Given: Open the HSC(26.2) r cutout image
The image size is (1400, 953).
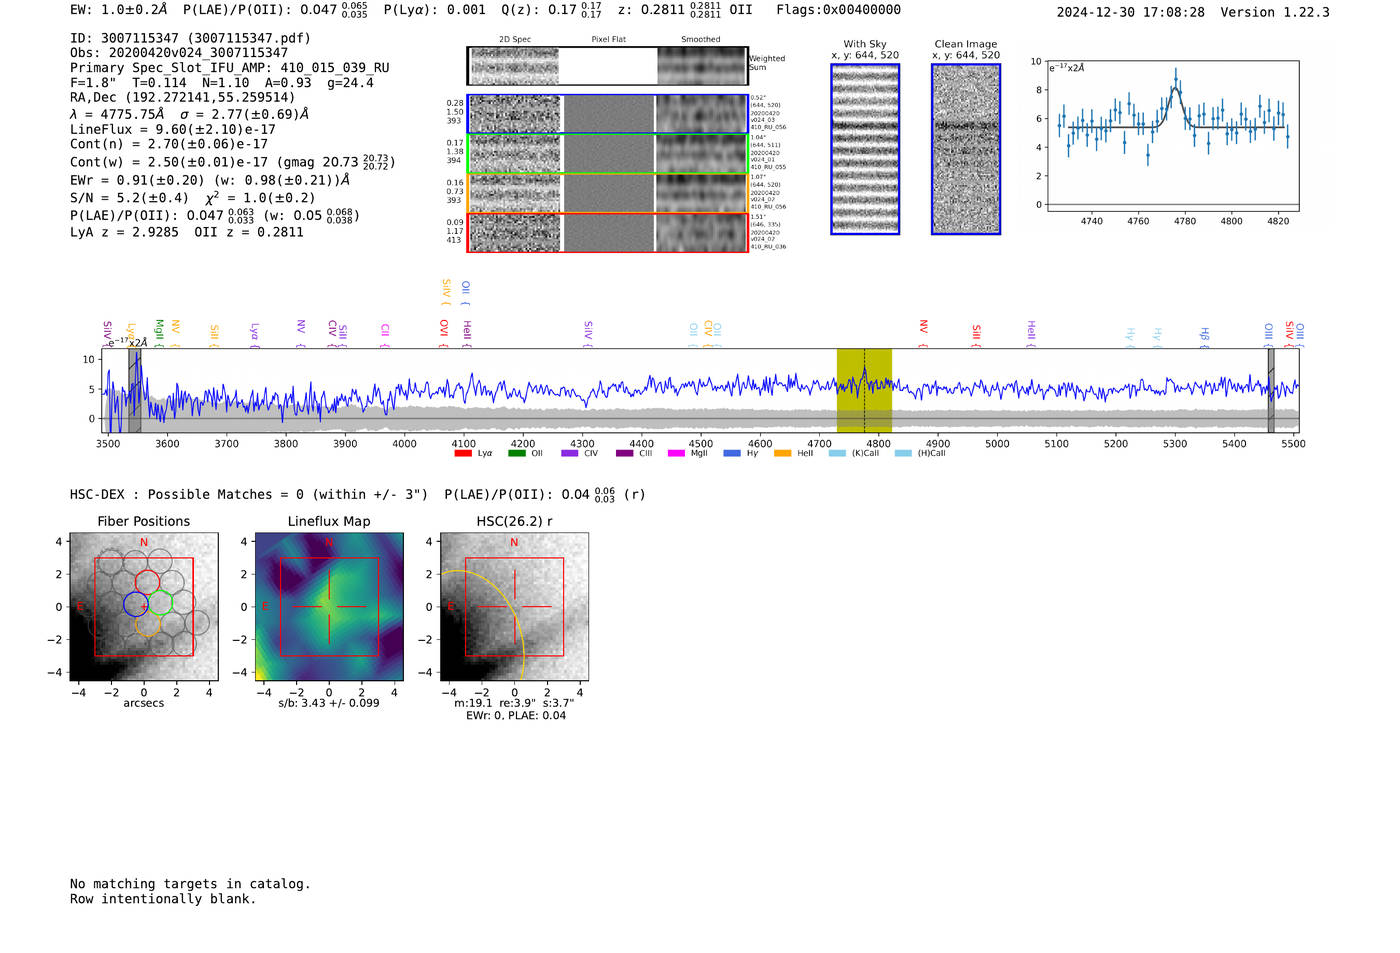Looking at the screenshot, I should pos(514,607).
